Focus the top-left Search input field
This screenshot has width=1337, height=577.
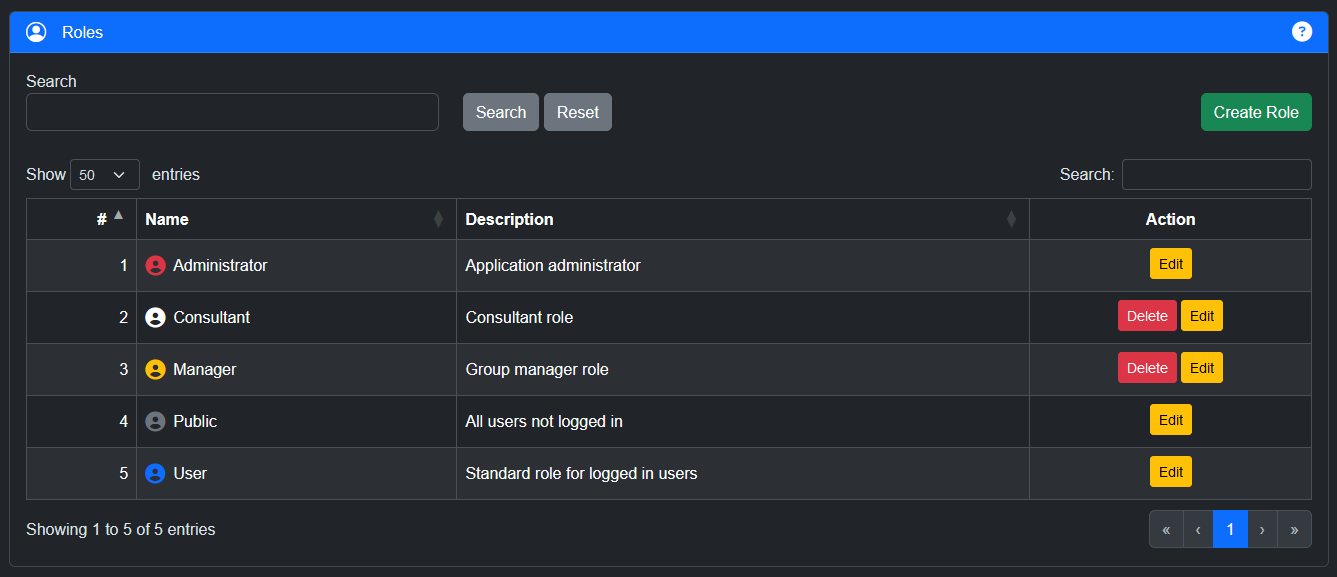click(232, 112)
